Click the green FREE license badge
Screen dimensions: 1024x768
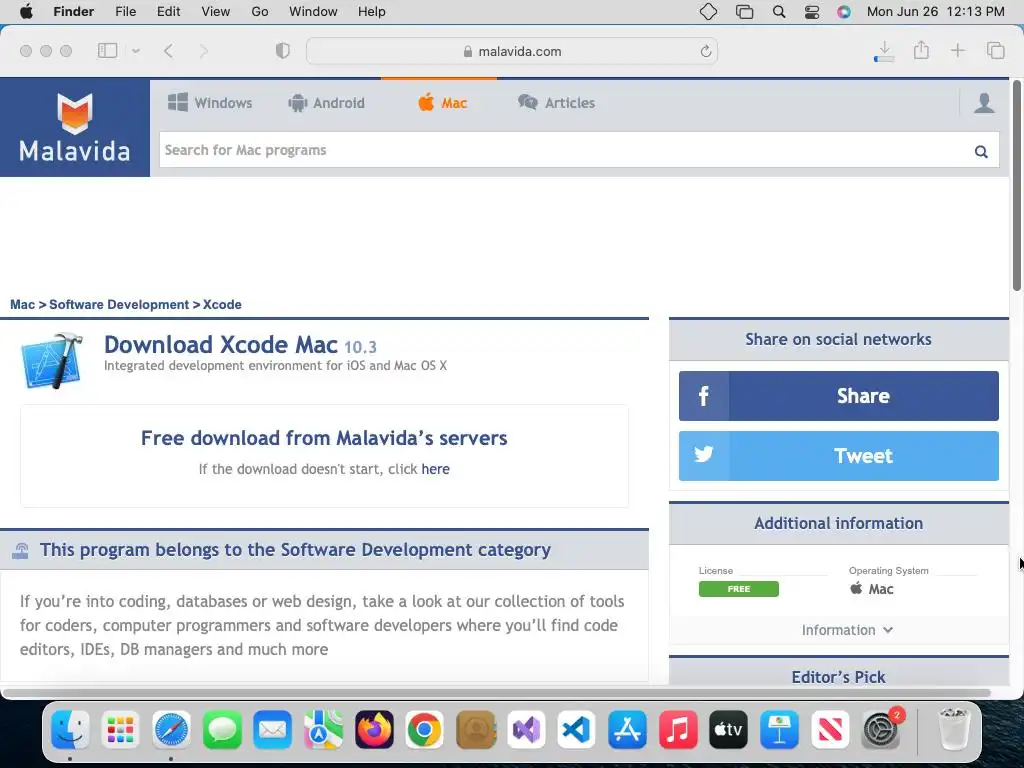[739, 589]
